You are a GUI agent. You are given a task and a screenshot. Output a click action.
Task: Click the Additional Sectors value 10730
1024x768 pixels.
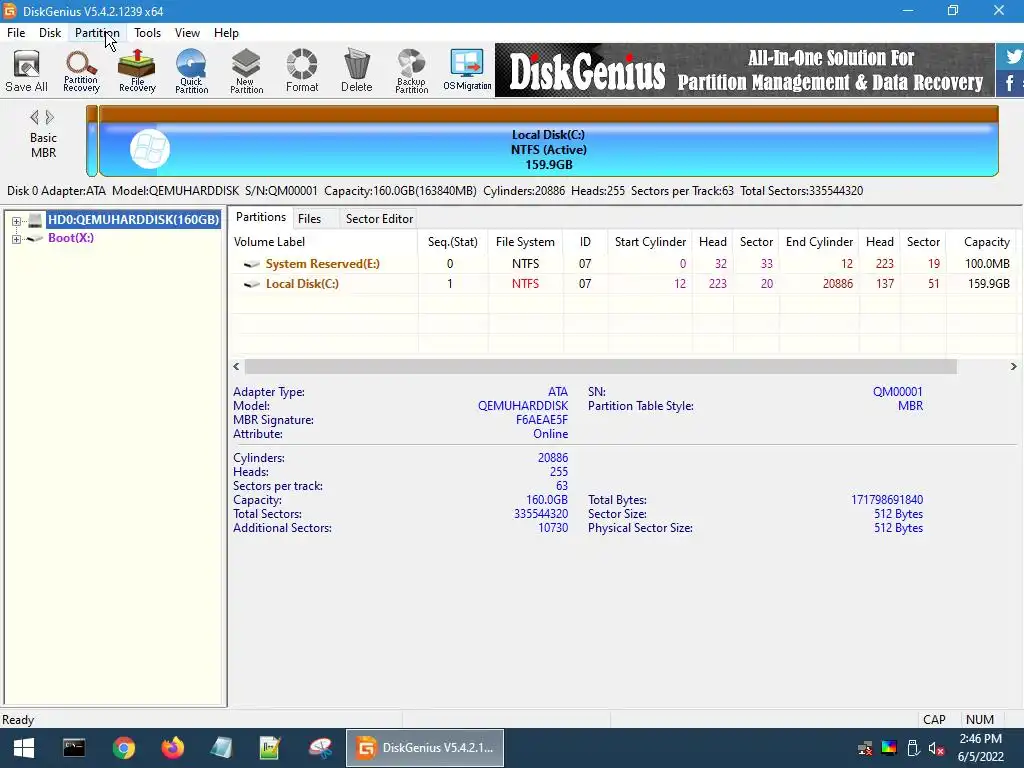tap(552, 528)
